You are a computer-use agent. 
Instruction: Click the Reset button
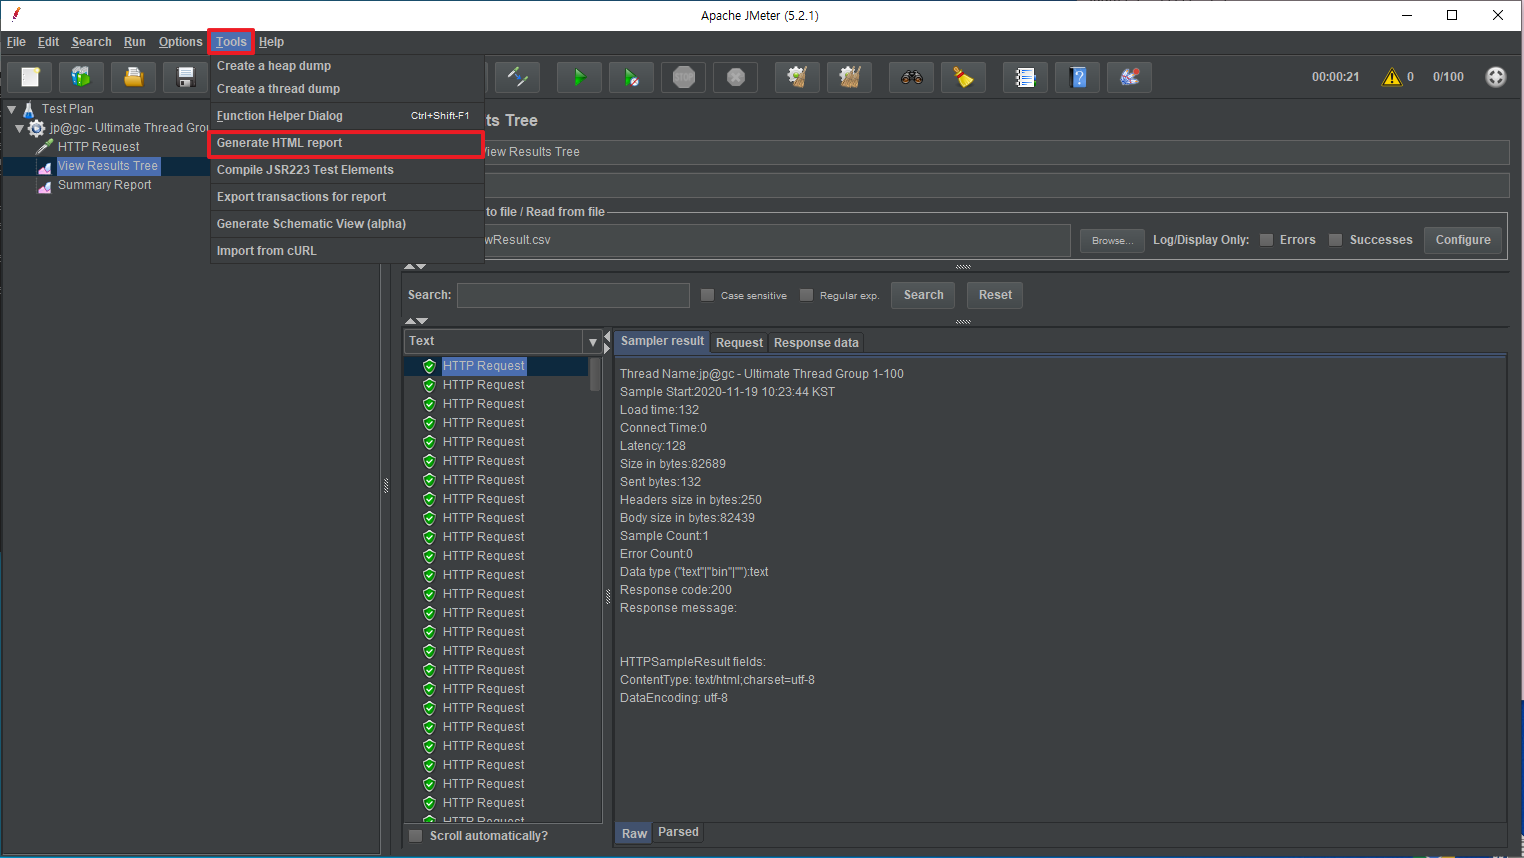coord(995,295)
